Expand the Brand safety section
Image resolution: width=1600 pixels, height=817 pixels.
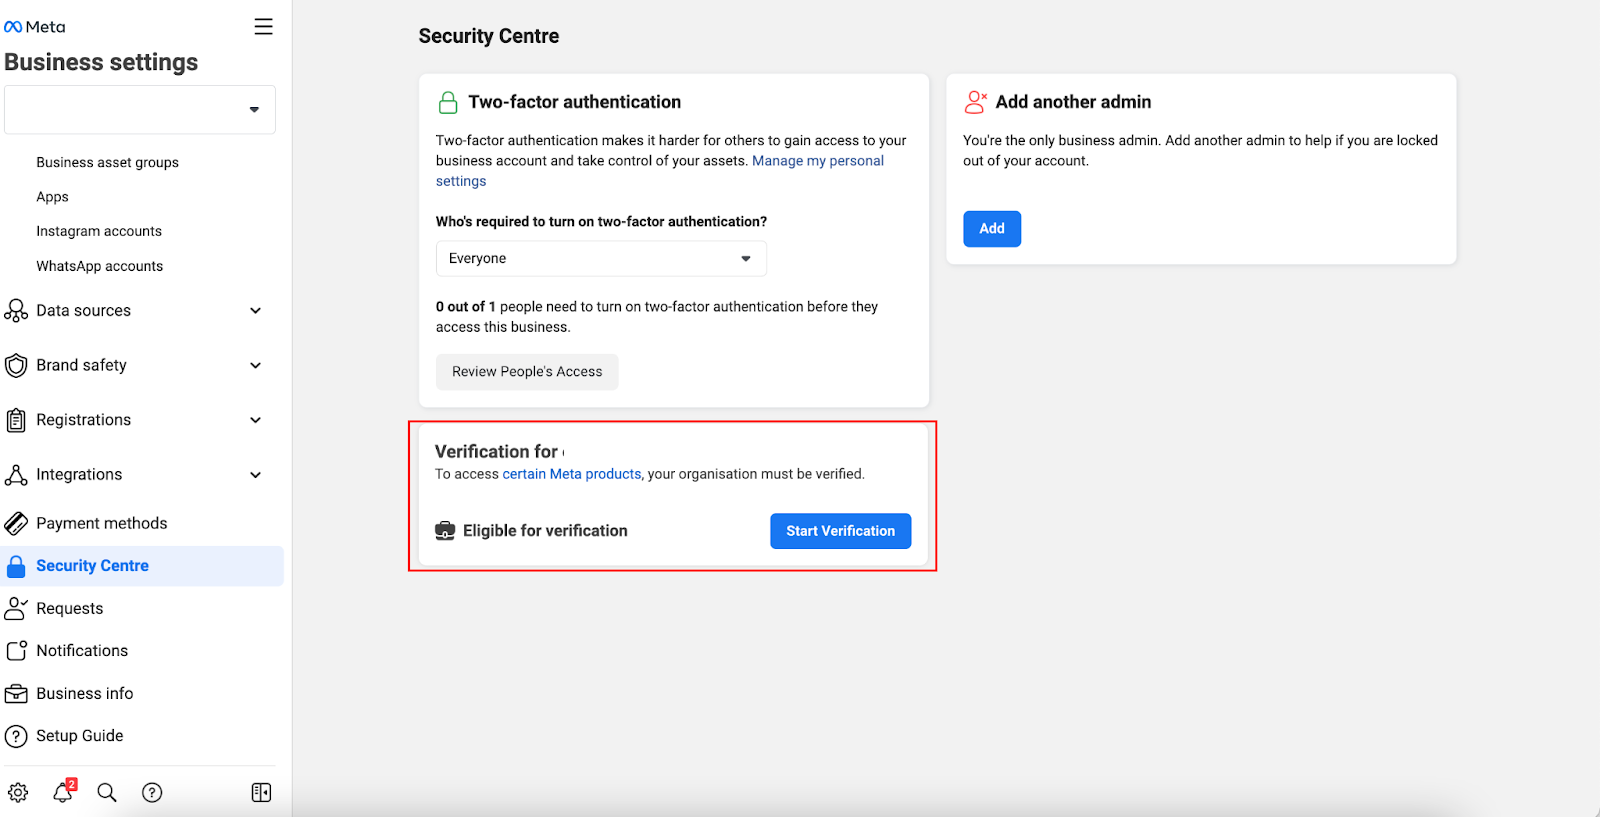pos(255,366)
